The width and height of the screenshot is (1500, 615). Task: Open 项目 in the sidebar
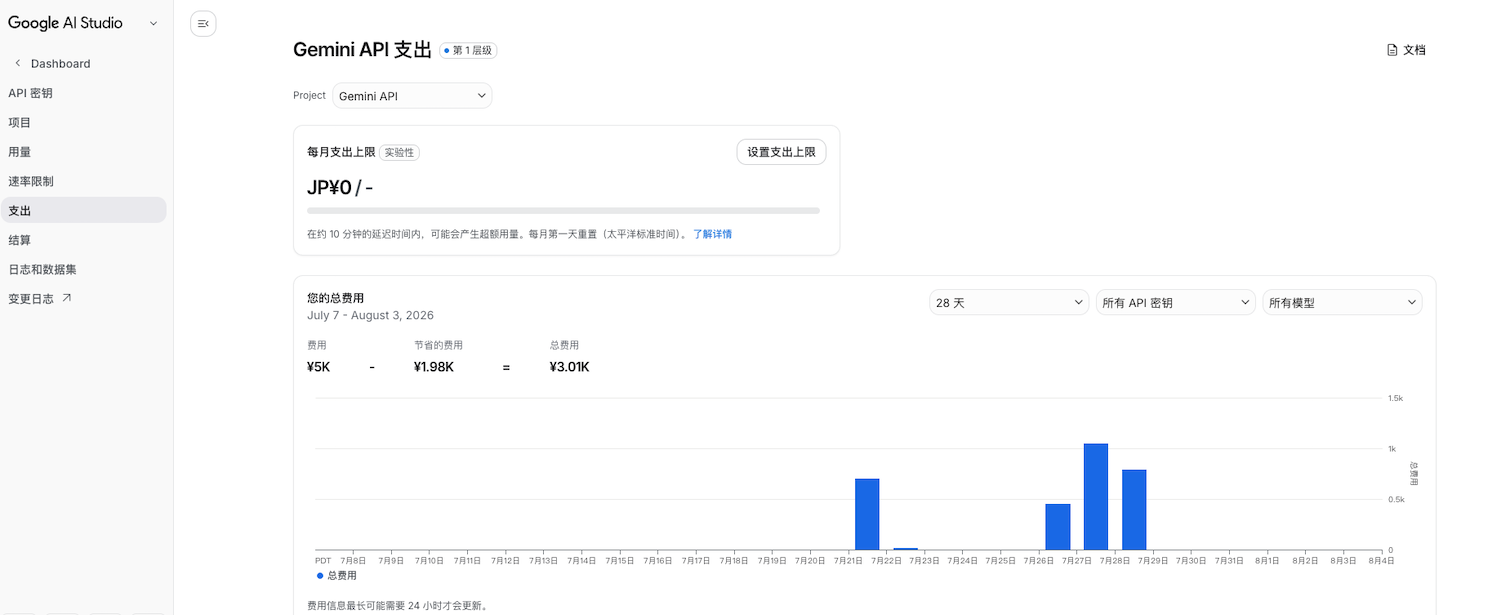pos(83,122)
